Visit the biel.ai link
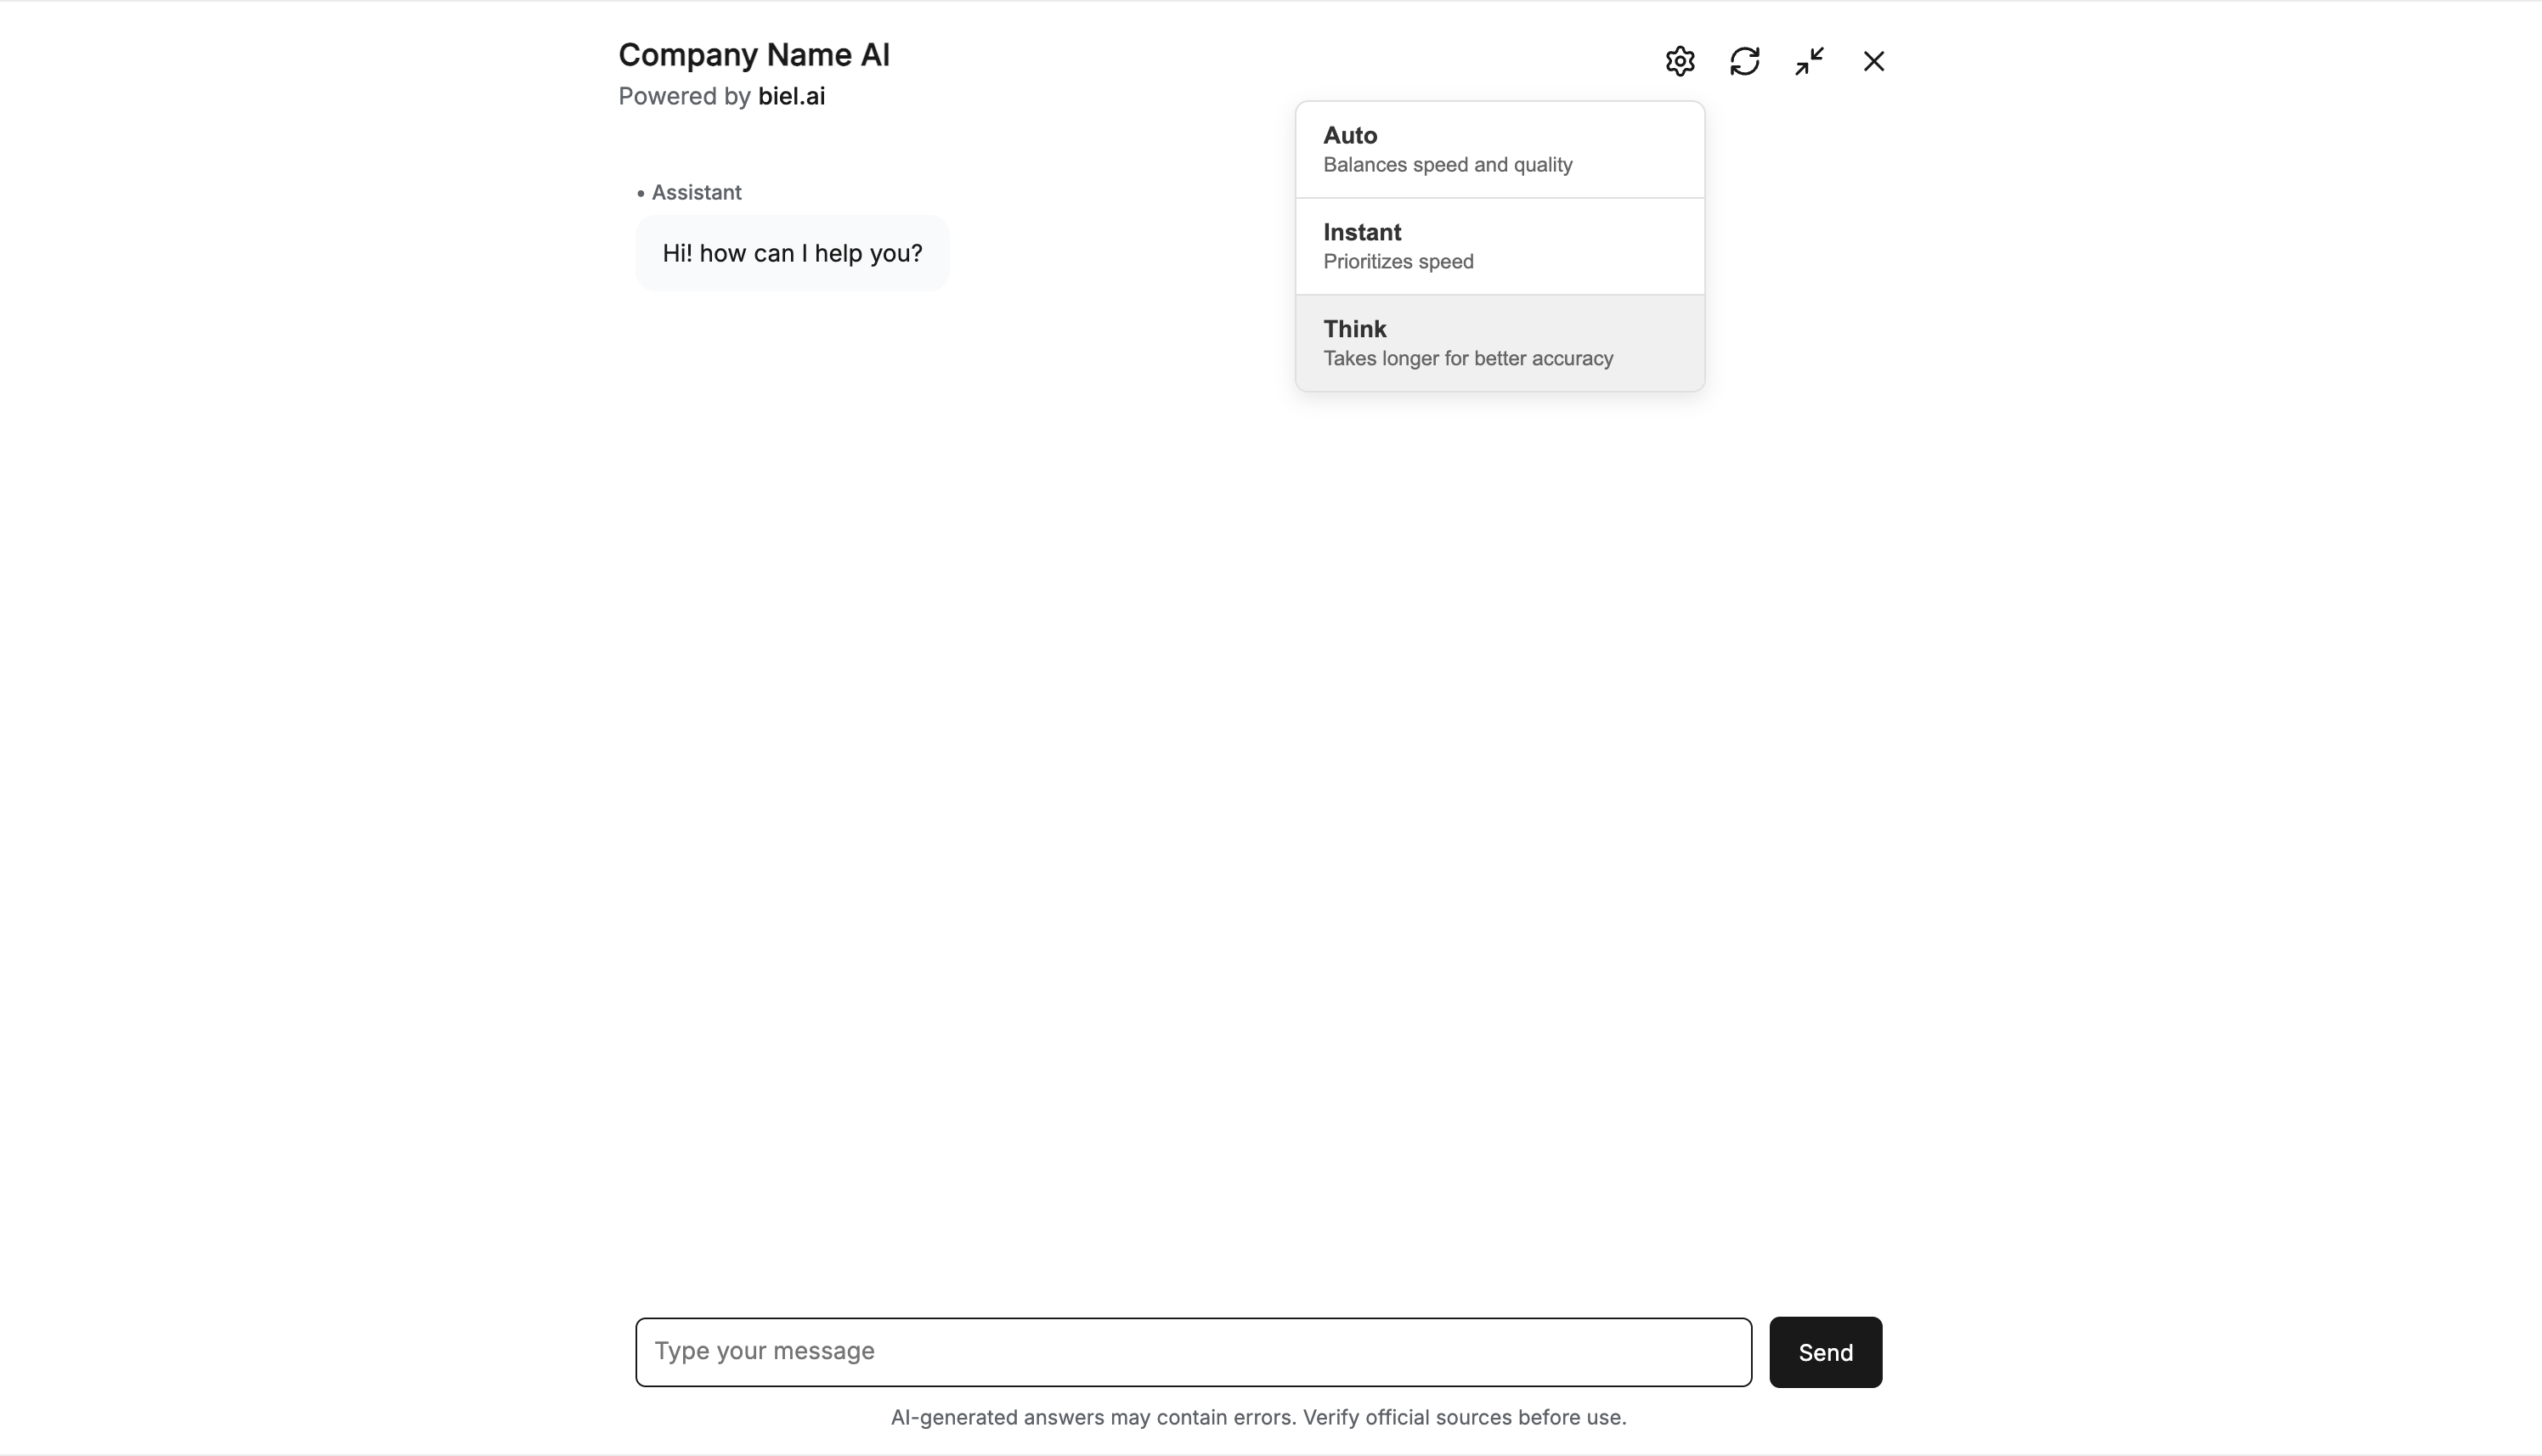 (x=791, y=96)
